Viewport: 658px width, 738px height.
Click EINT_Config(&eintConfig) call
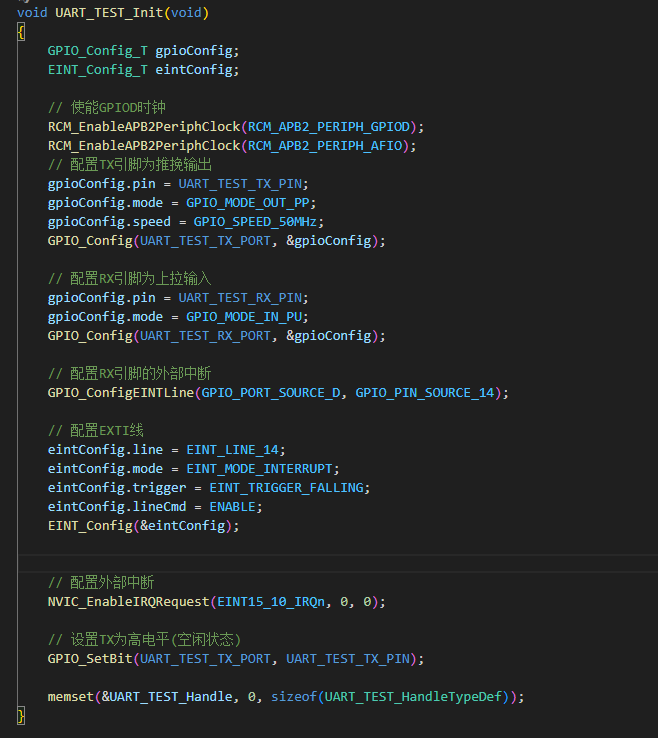pyautogui.click(x=144, y=526)
